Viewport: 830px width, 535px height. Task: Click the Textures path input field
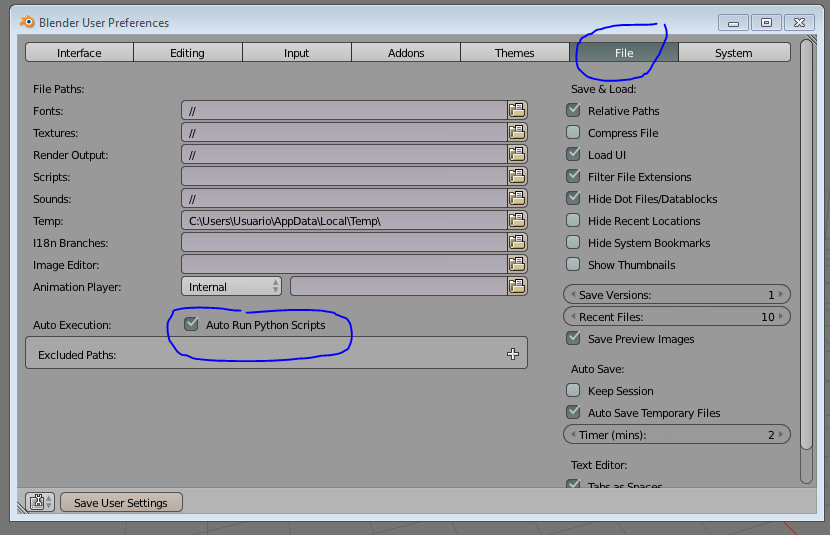[x=344, y=132]
